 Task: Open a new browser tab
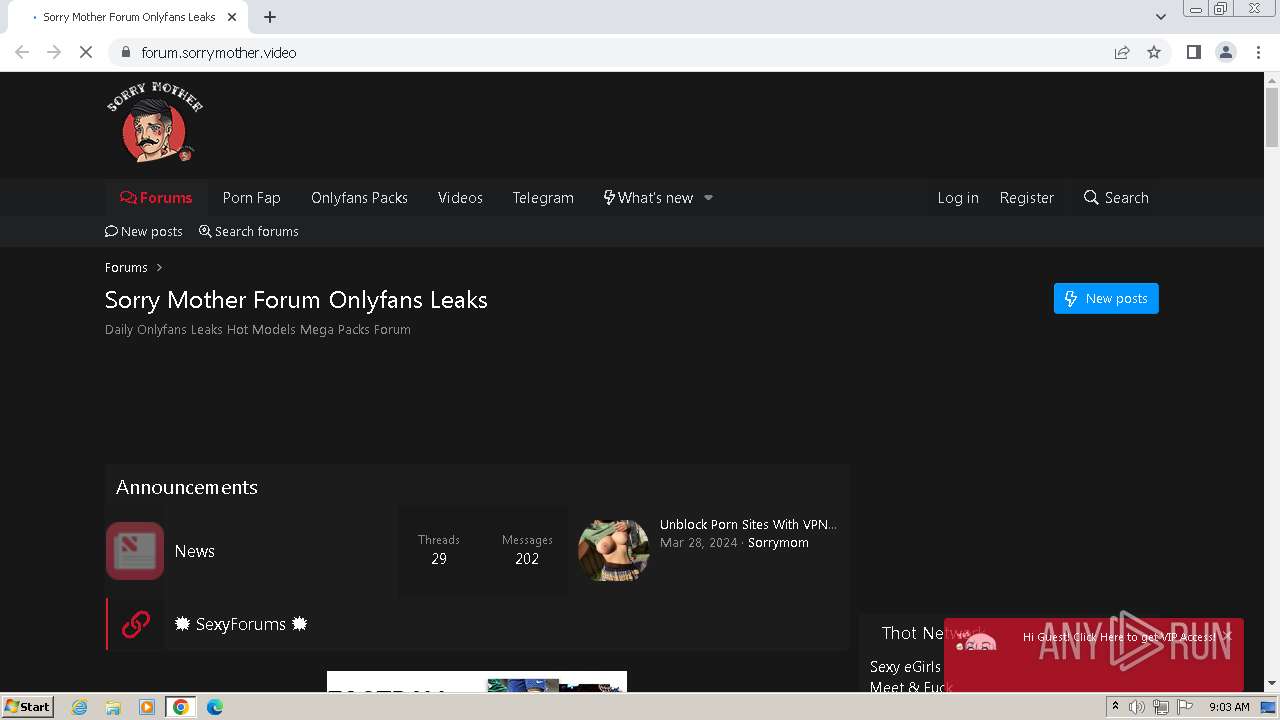point(270,17)
